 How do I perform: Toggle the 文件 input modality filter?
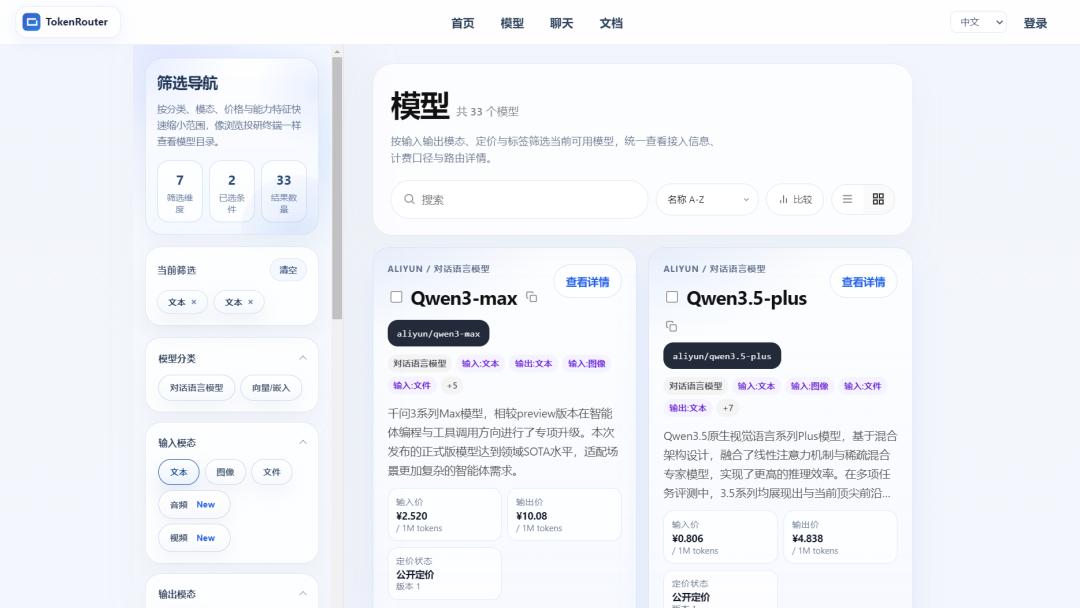coord(271,472)
